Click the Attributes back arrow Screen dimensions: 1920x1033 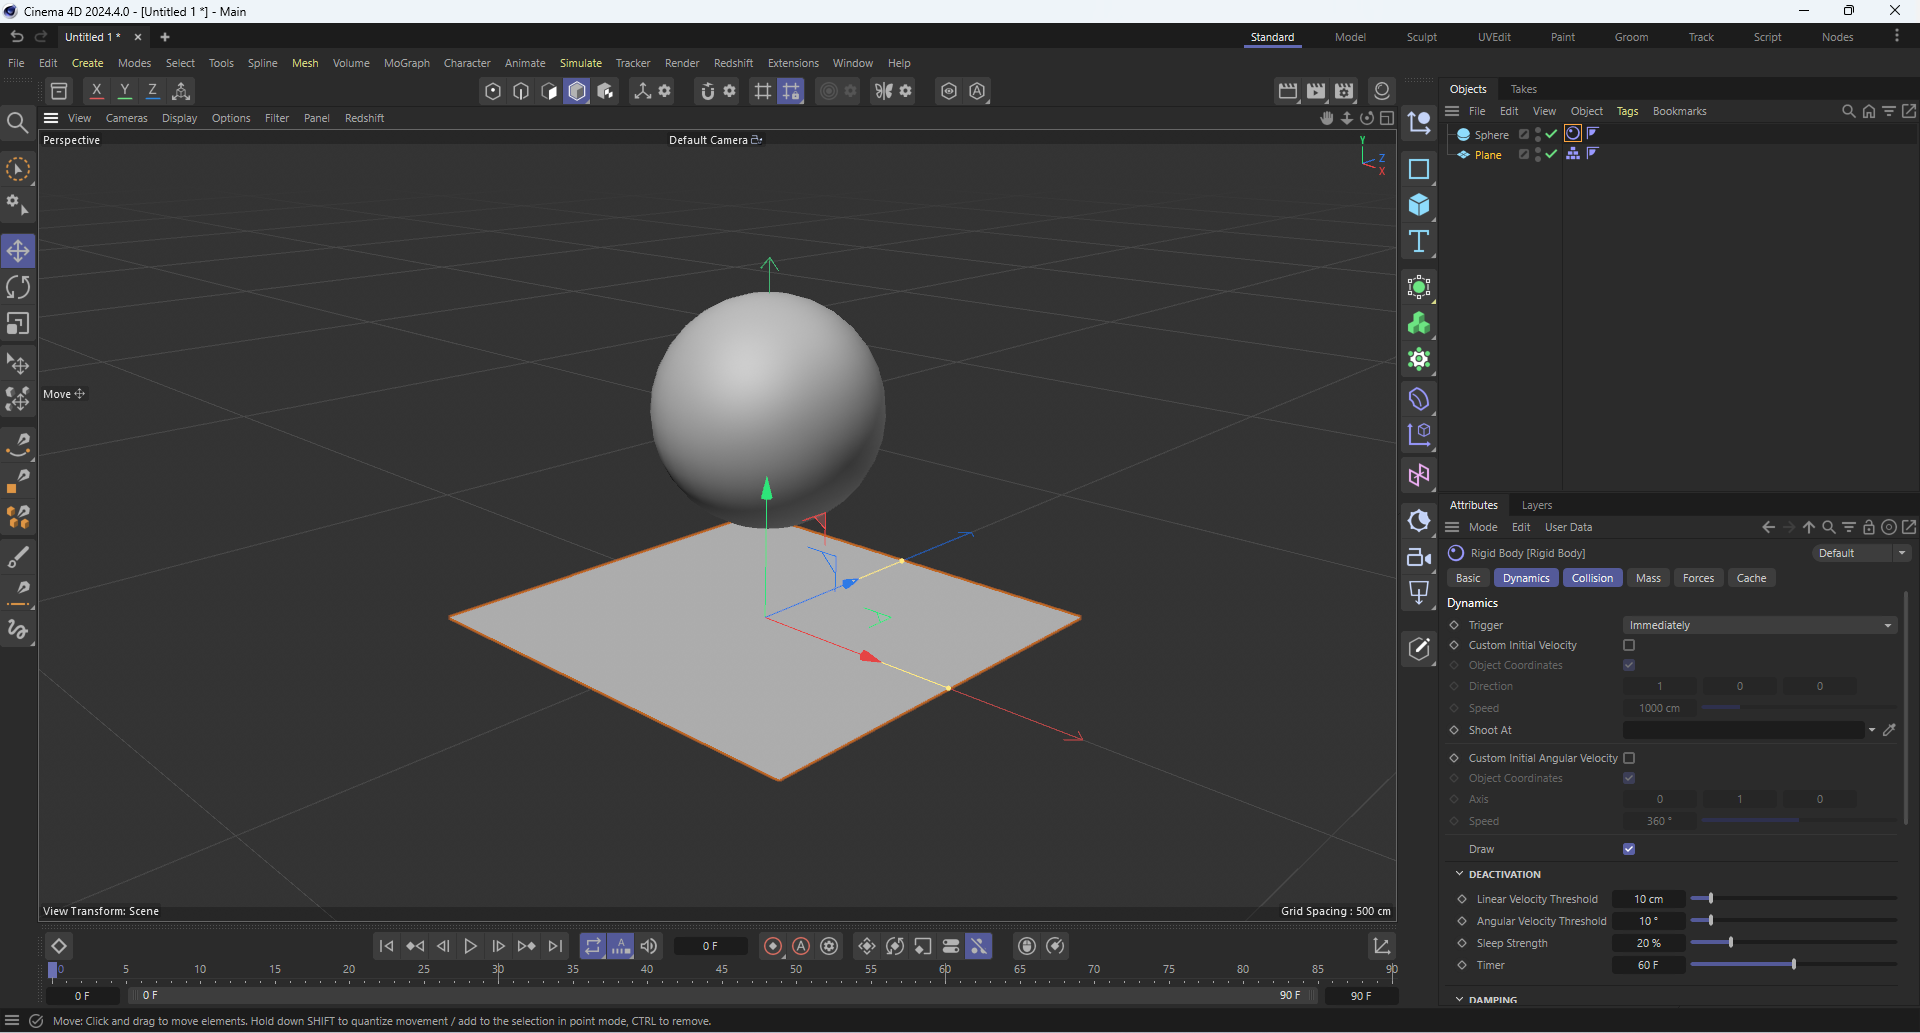(1768, 527)
